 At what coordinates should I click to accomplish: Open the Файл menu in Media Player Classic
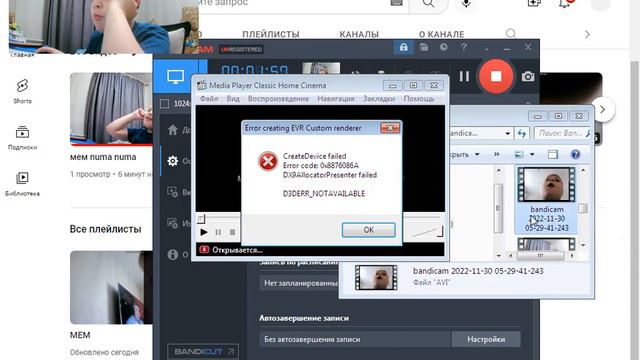[x=209, y=99]
